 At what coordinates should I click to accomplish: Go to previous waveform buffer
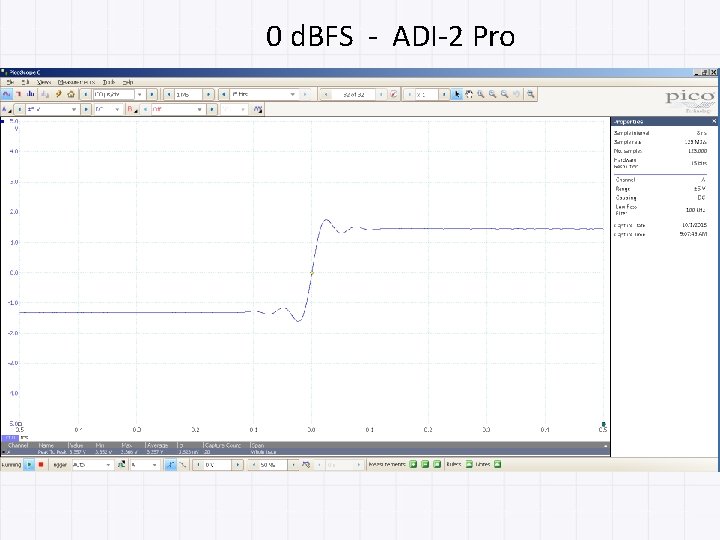pos(326,94)
